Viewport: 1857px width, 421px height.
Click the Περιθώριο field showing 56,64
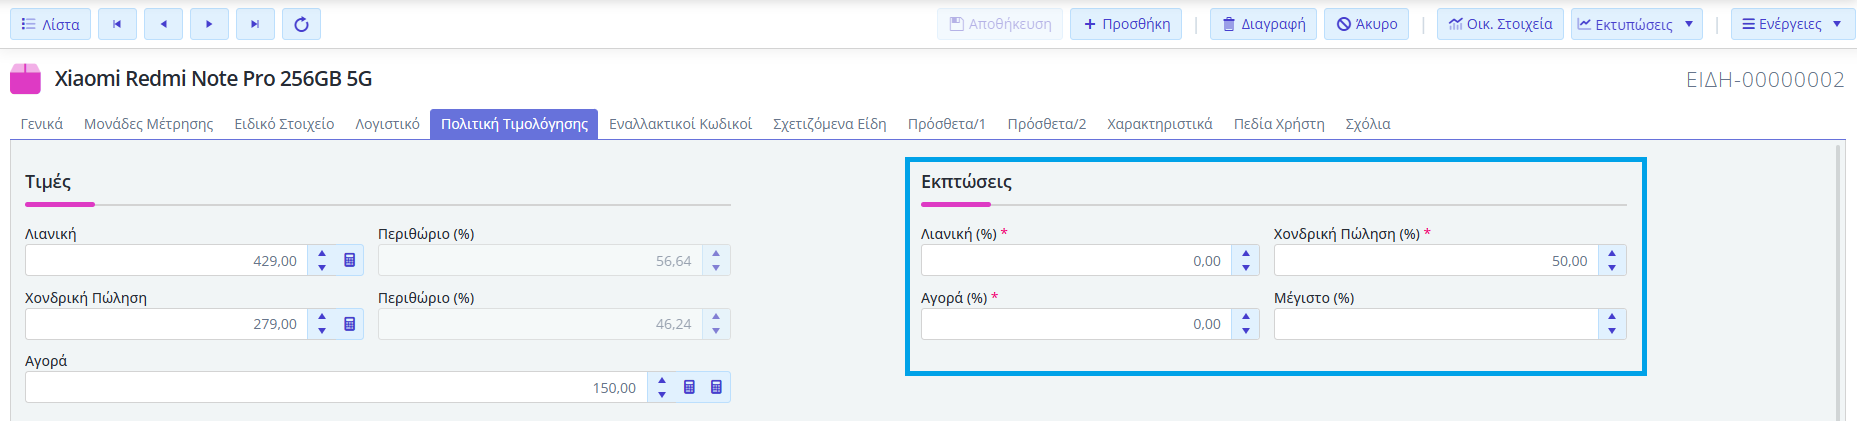click(540, 260)
